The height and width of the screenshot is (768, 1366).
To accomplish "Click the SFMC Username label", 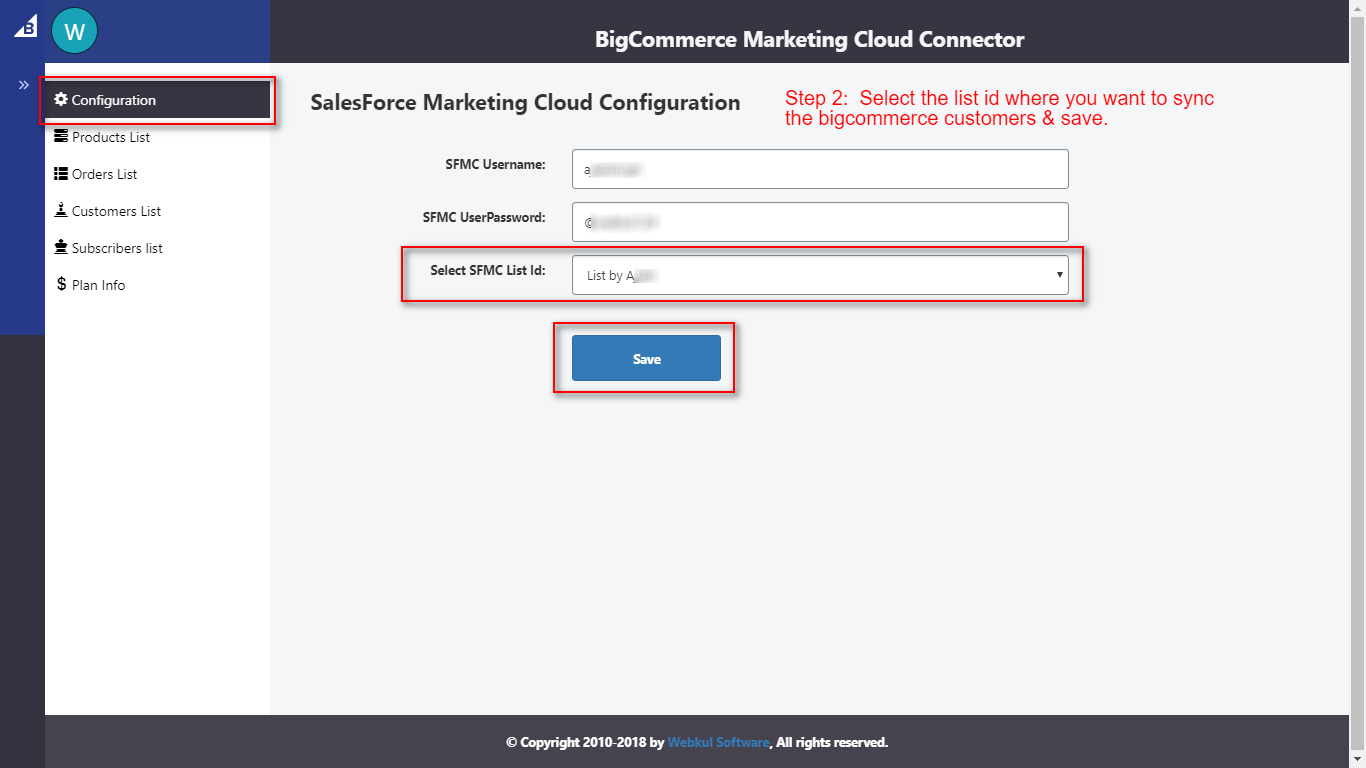I will tap(496, 164).
